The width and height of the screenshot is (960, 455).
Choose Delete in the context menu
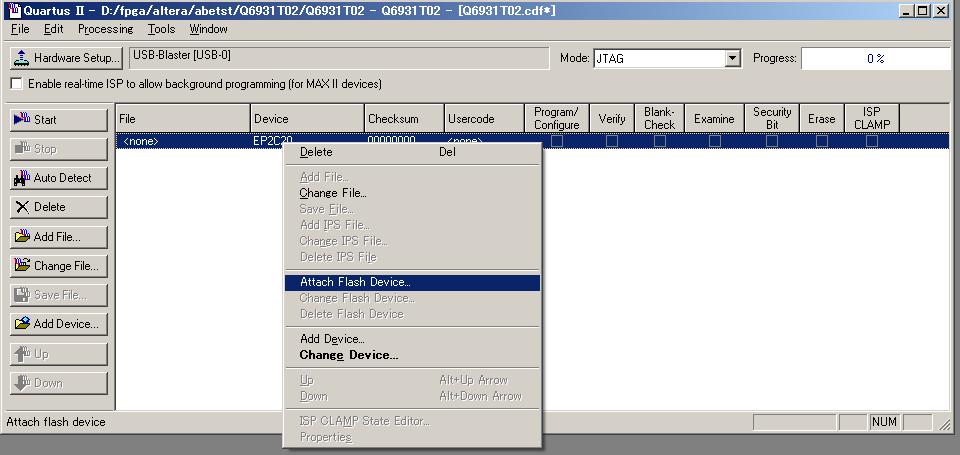coord(412,152)
